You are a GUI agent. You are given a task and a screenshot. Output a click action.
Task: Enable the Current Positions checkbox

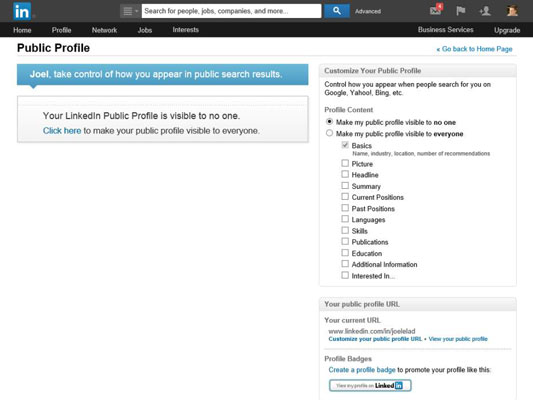[345, 196]
